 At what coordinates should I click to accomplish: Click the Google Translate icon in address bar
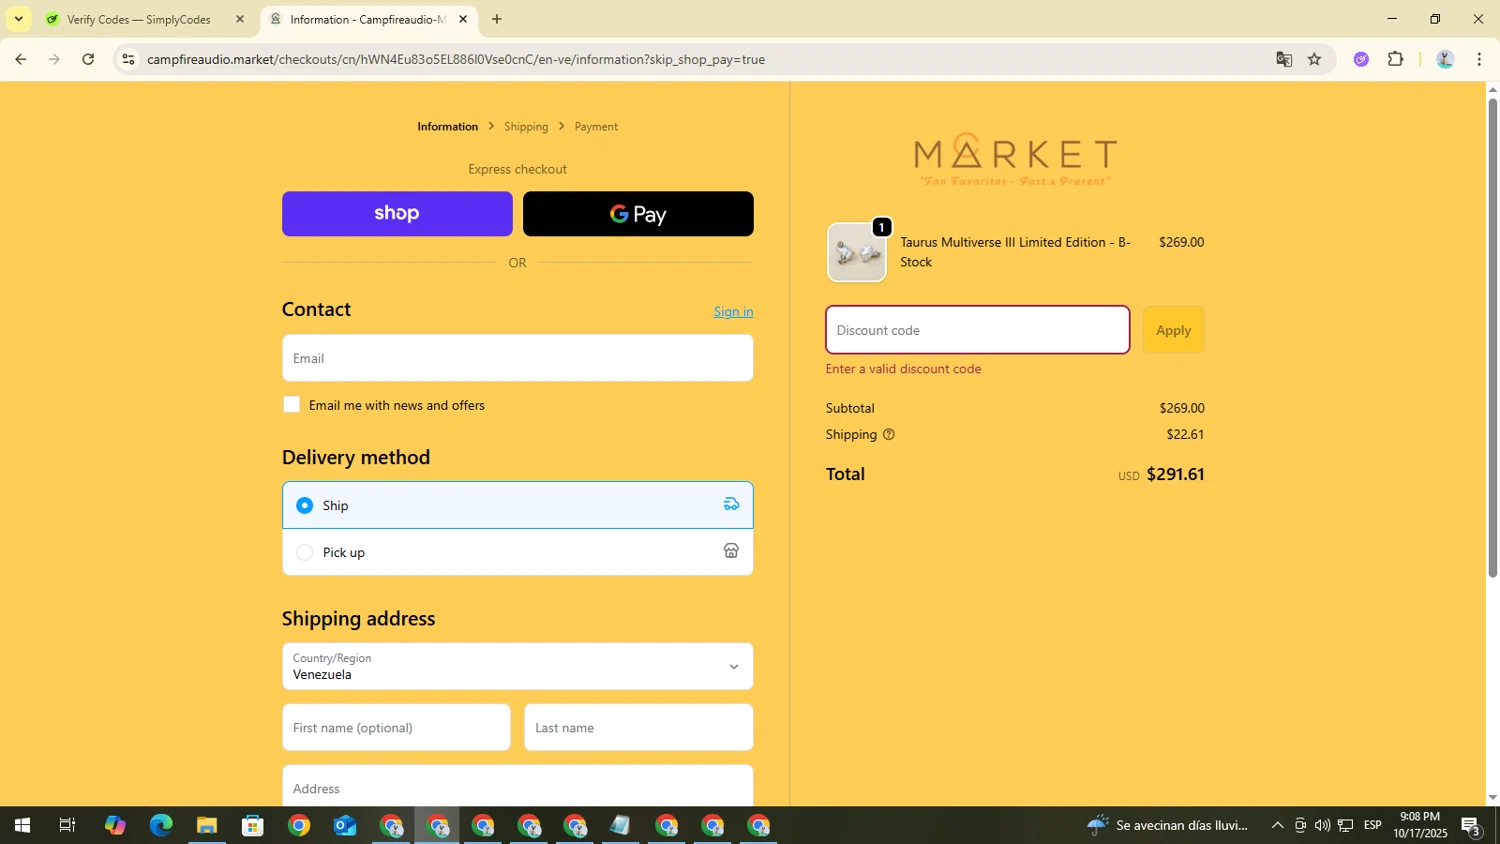coord(1284,59)
